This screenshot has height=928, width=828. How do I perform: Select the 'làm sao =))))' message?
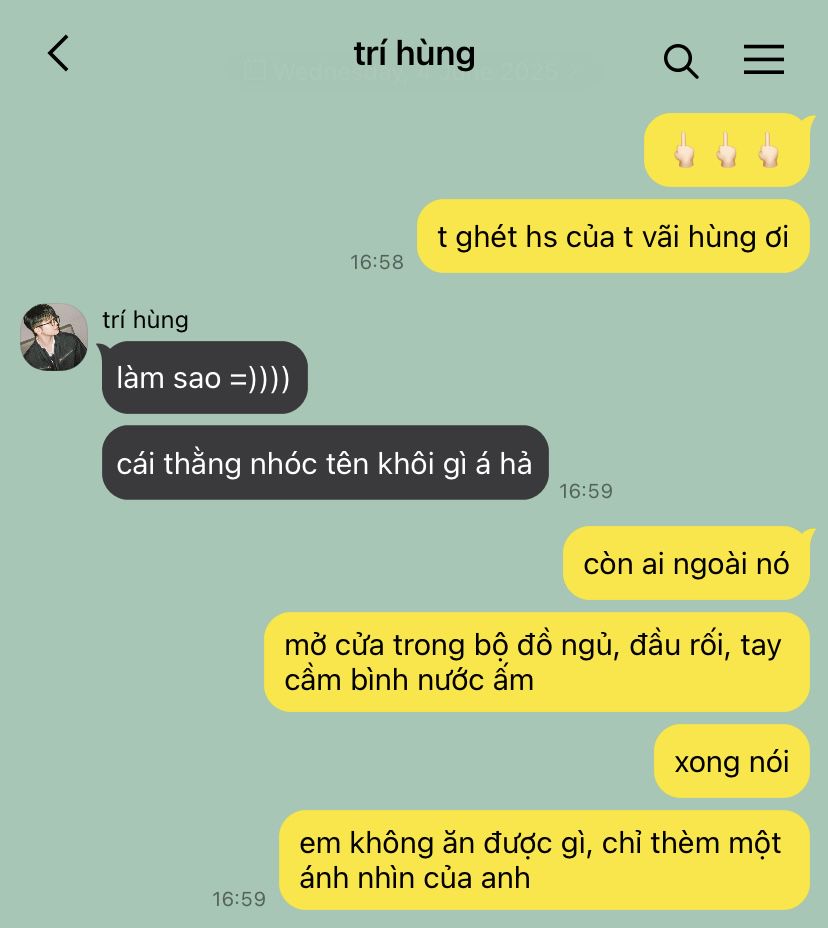[205, 378]
